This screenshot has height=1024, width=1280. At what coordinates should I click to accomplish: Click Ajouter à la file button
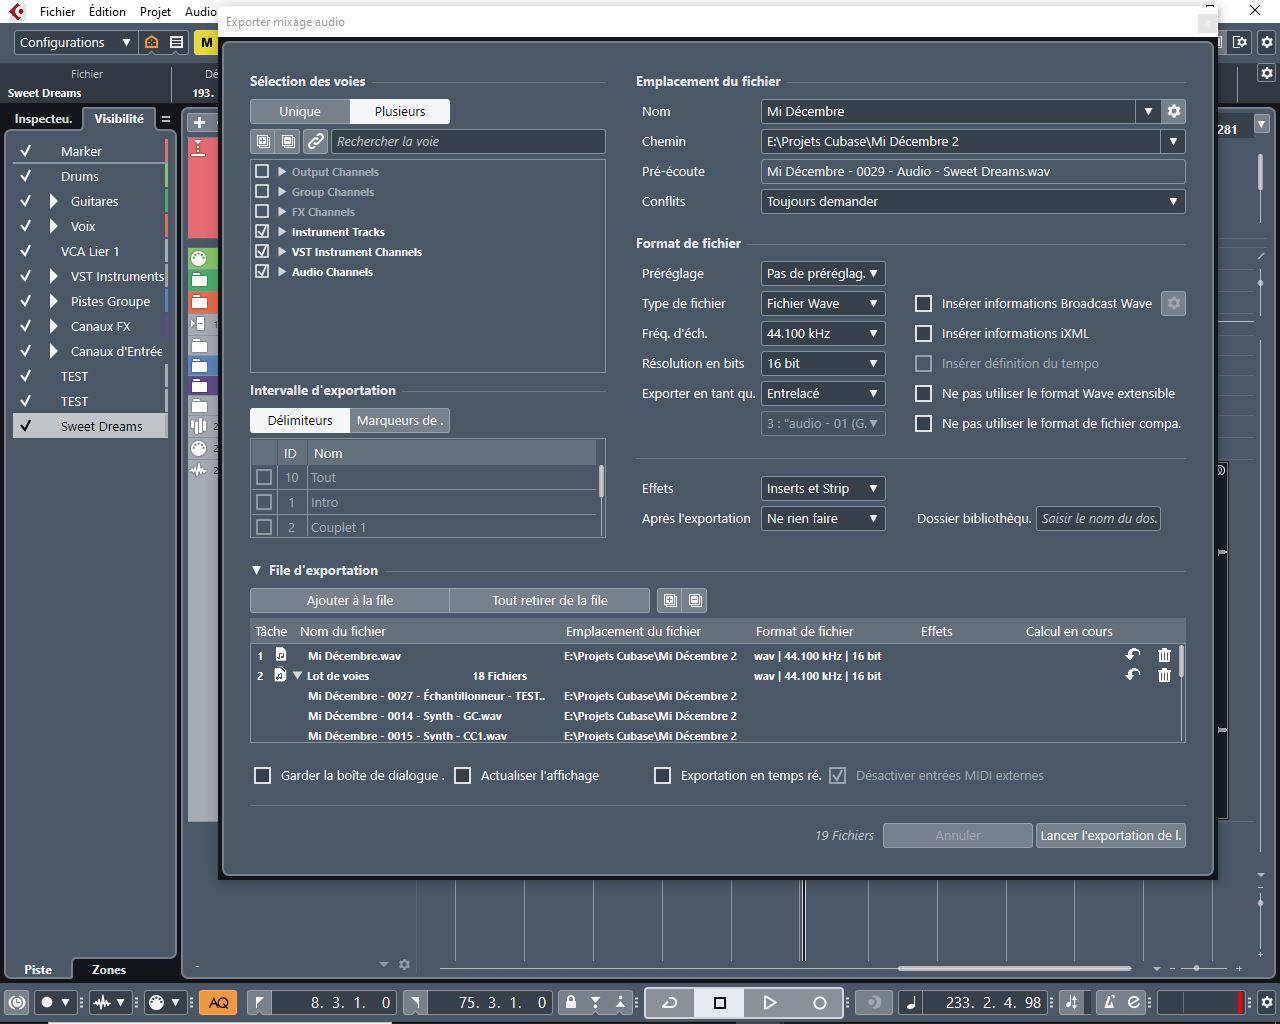pyautogui.click(x=350, y=600)
